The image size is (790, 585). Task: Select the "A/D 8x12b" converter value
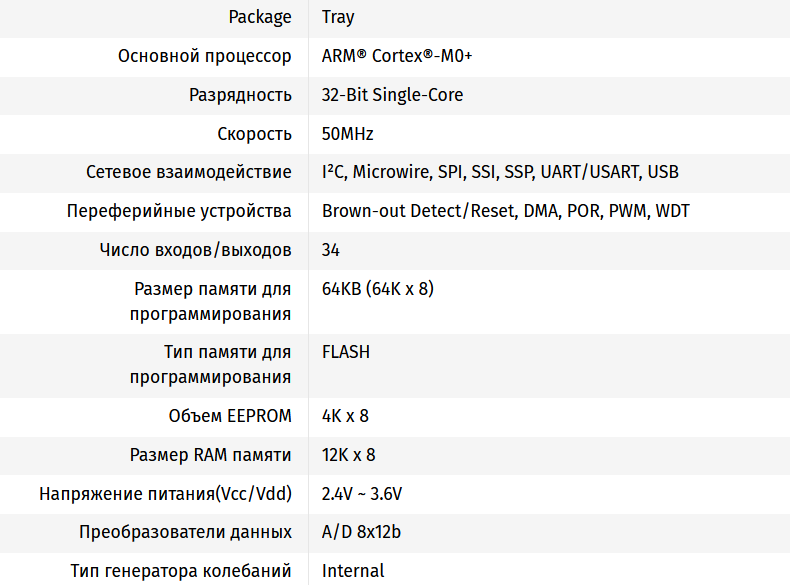(x=361, y=532)
